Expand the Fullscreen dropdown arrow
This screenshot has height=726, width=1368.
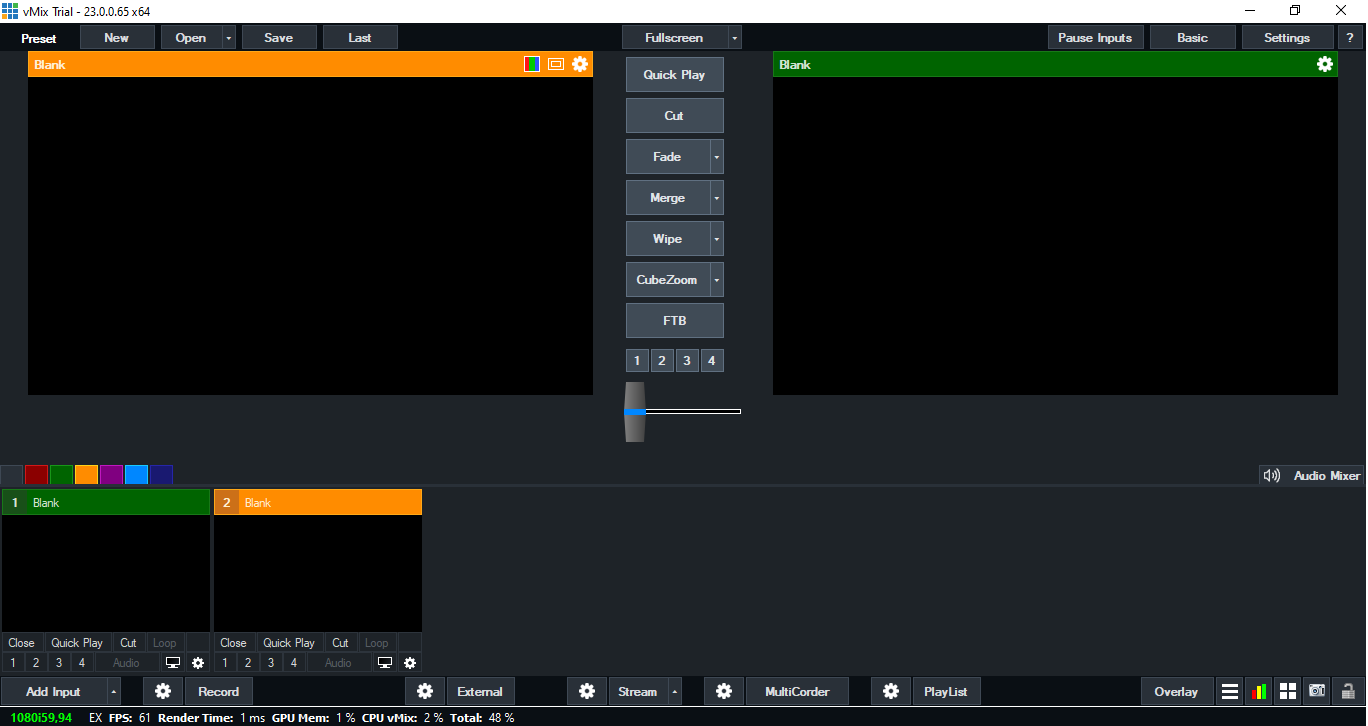pos(735,38)
